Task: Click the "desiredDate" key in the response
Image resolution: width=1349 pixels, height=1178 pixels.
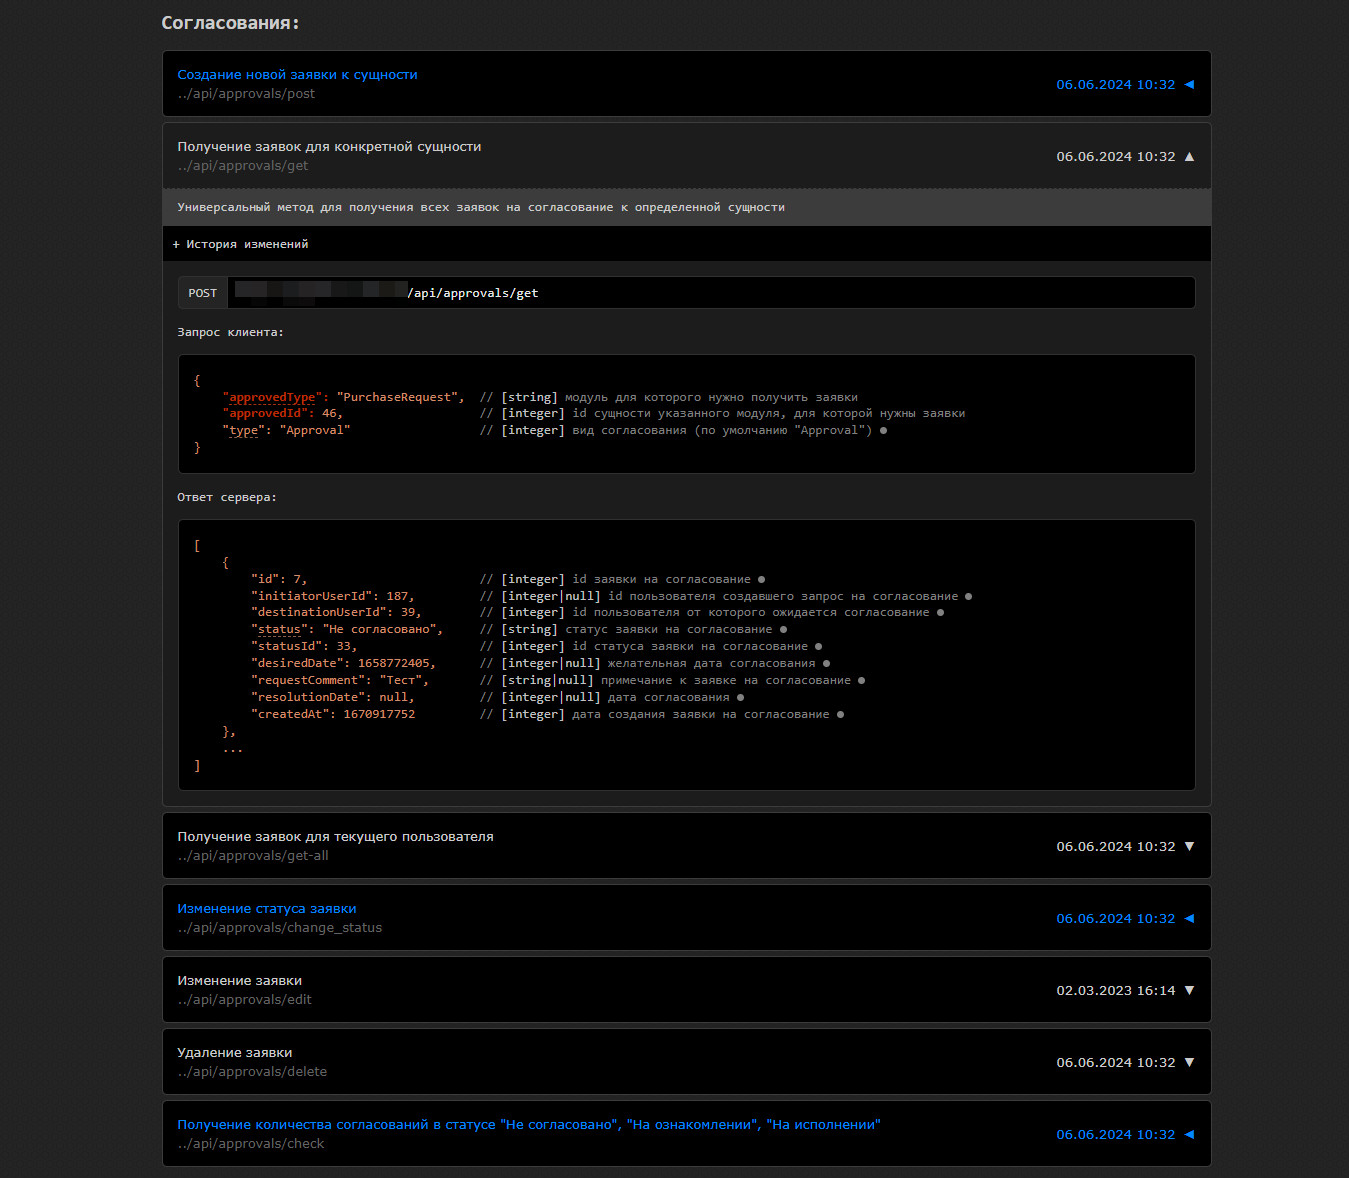Action: click(x=297, y=664)
